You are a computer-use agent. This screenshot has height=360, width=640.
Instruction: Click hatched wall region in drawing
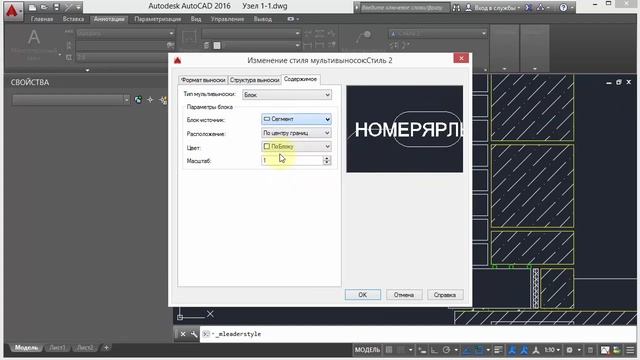[x=532, y=185]
